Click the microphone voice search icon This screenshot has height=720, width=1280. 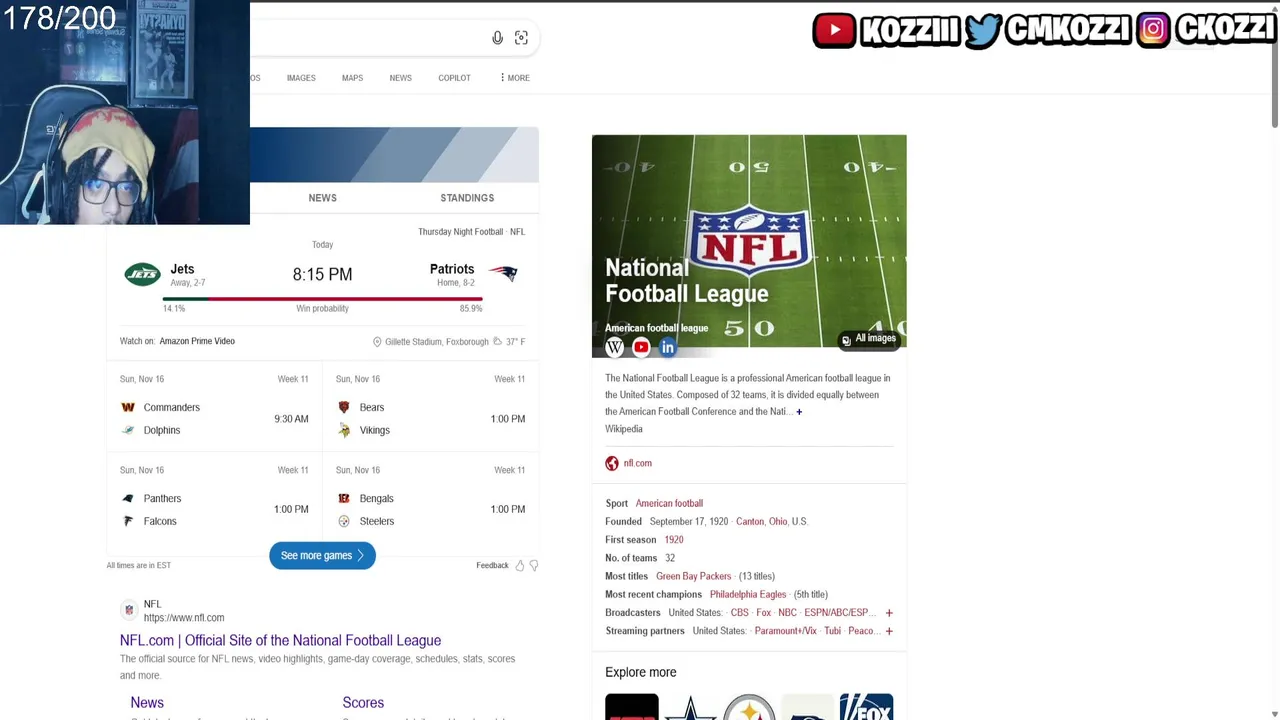click(x=497, y=38)
